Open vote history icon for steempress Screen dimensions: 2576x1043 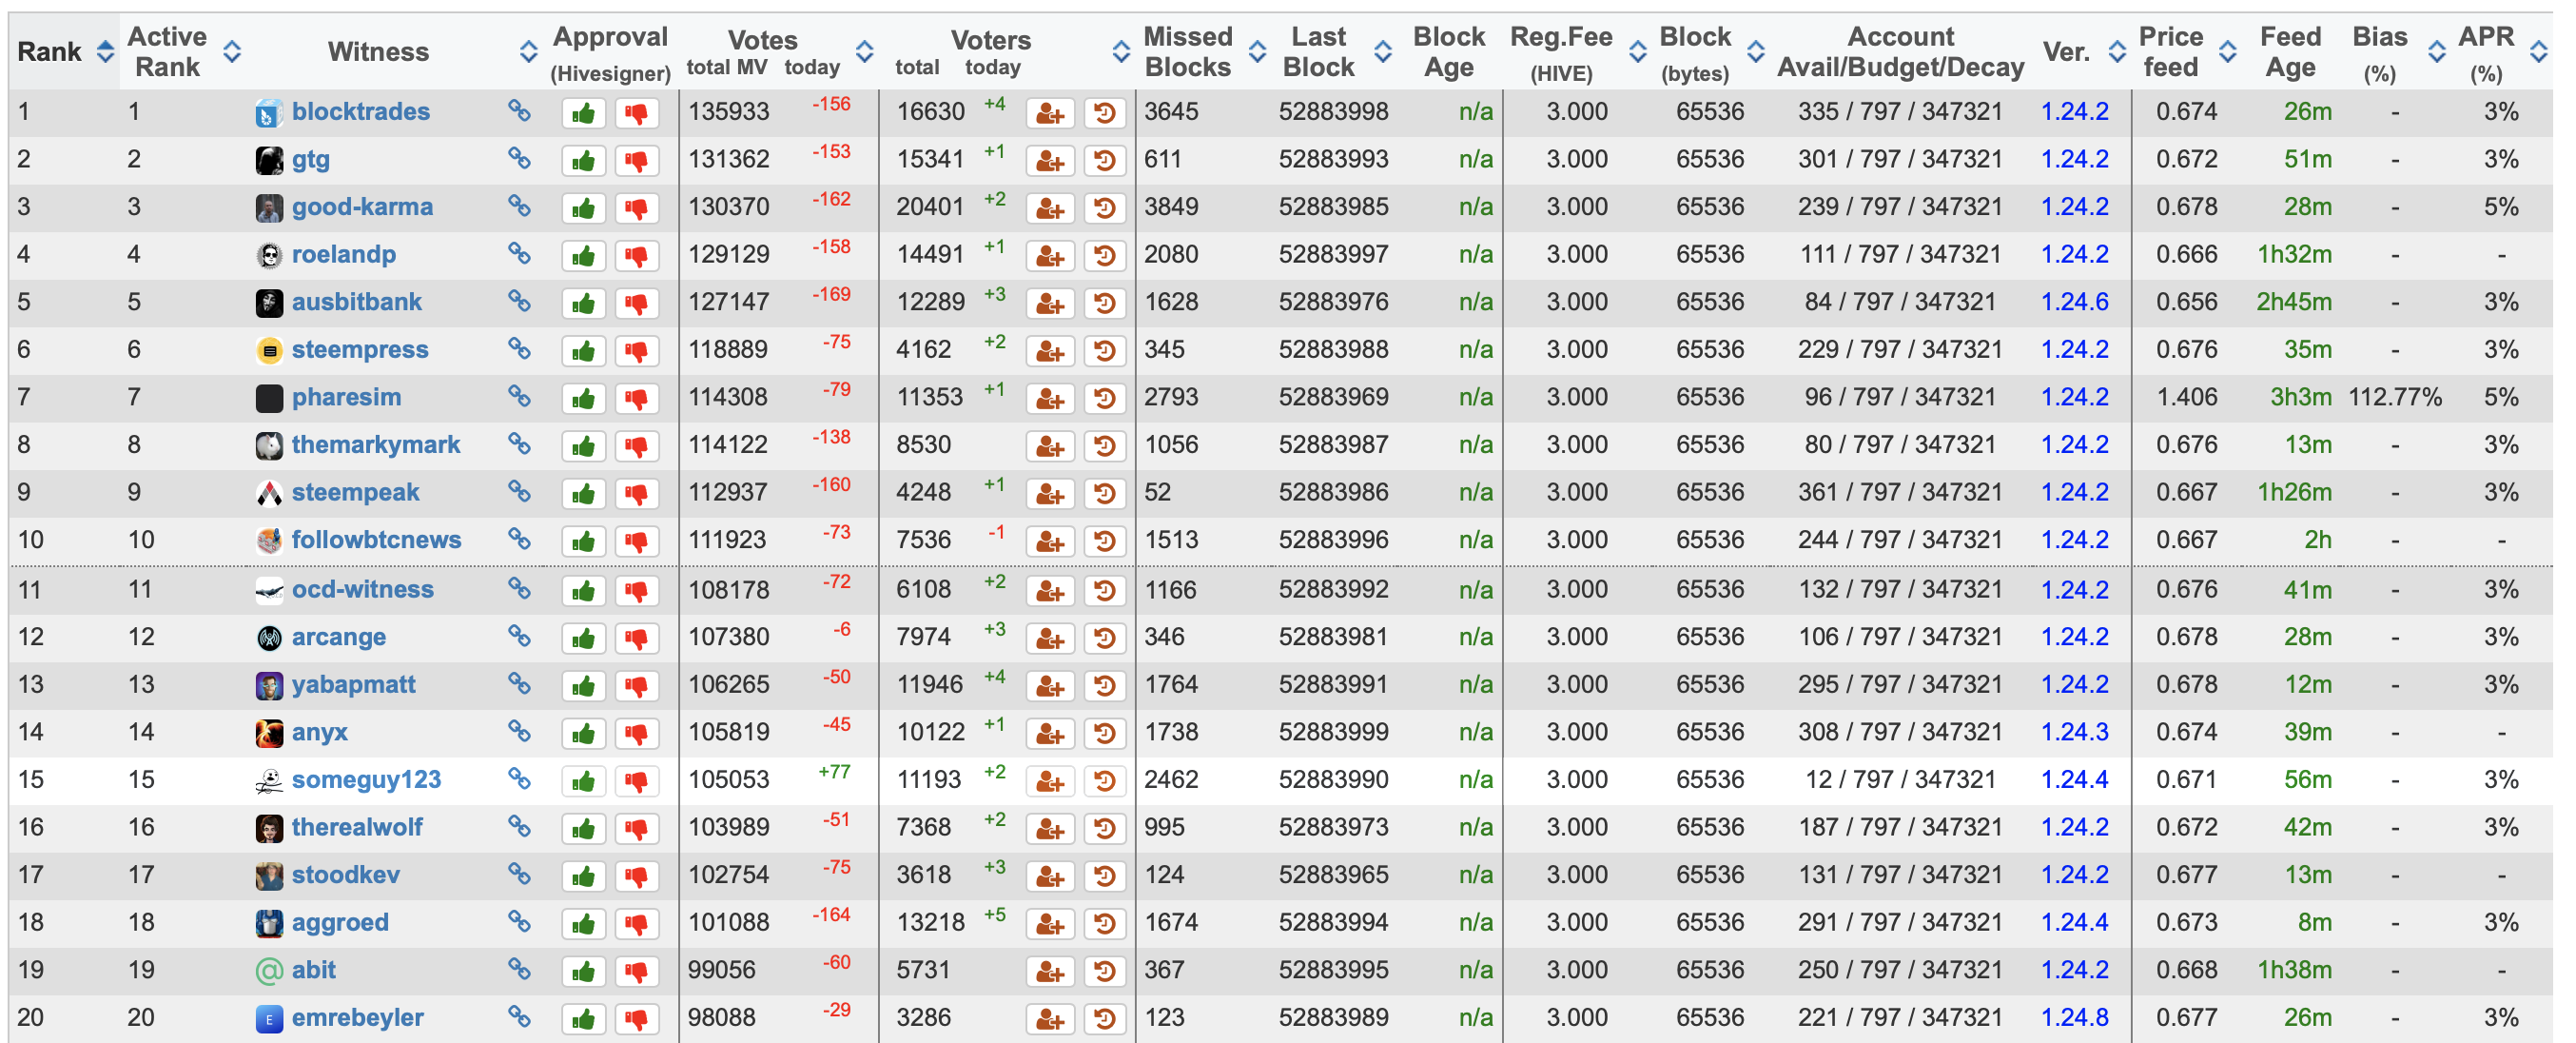click(x=1105, y=351)
